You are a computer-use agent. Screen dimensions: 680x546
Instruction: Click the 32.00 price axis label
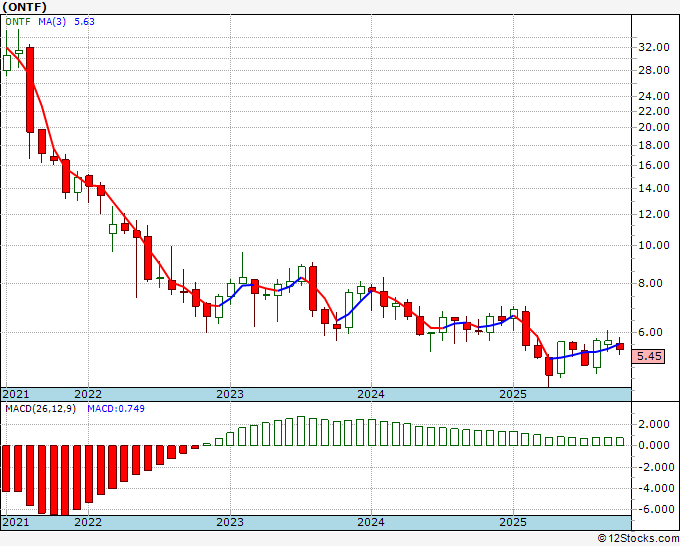pyautogui.click(x=654, y=47)
